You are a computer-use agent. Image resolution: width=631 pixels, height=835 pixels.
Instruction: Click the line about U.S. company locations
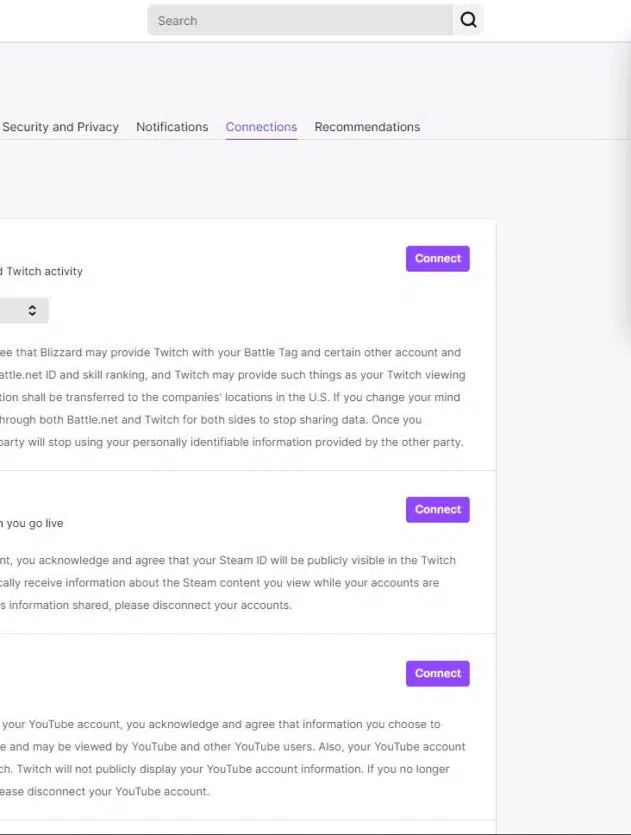click(230, 397)
